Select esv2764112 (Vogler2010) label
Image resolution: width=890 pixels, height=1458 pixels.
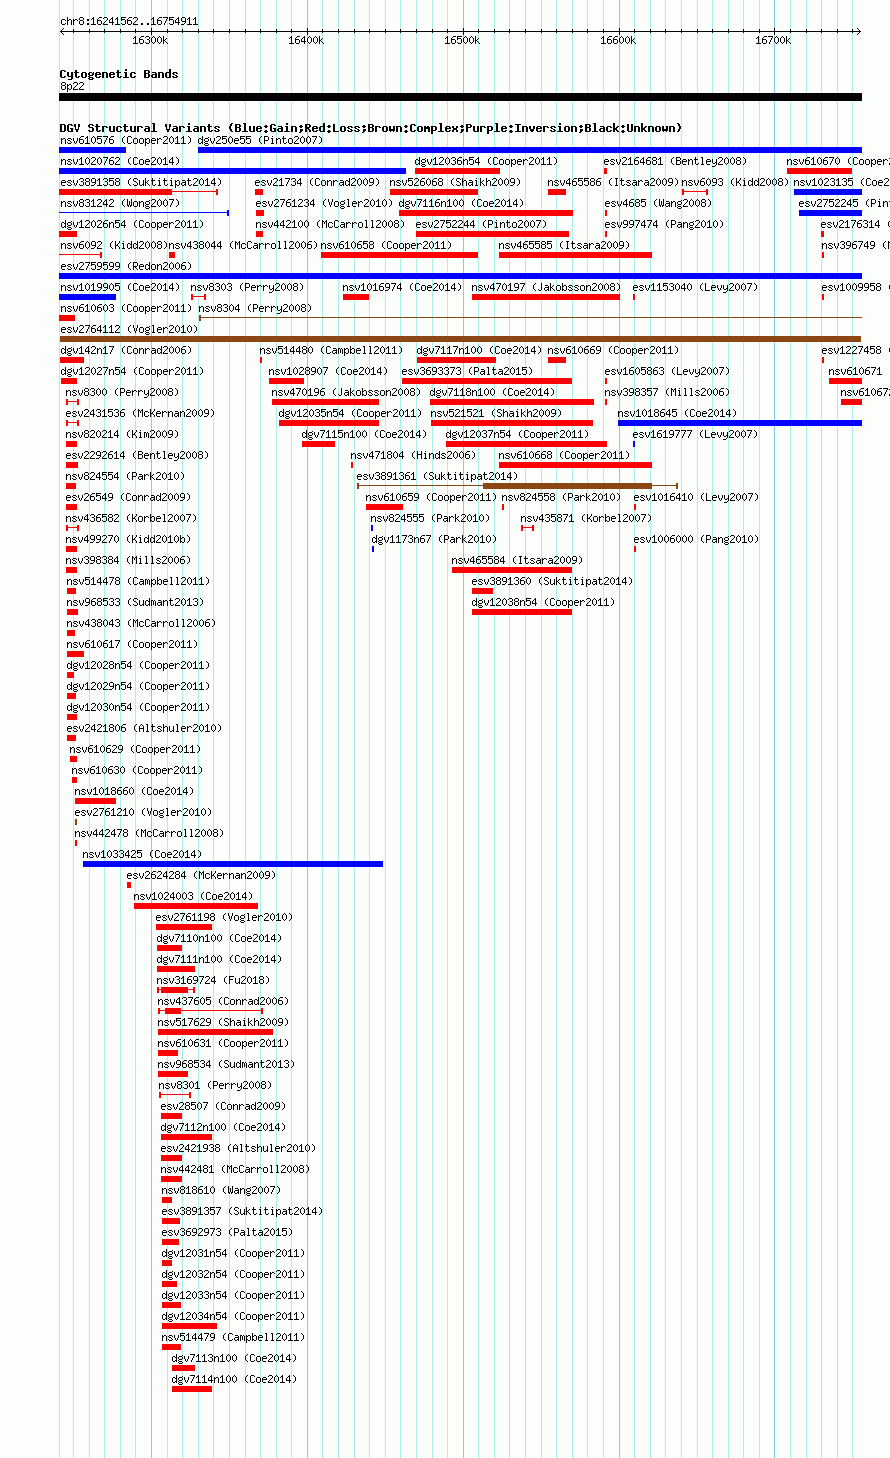tap(129, 329)
